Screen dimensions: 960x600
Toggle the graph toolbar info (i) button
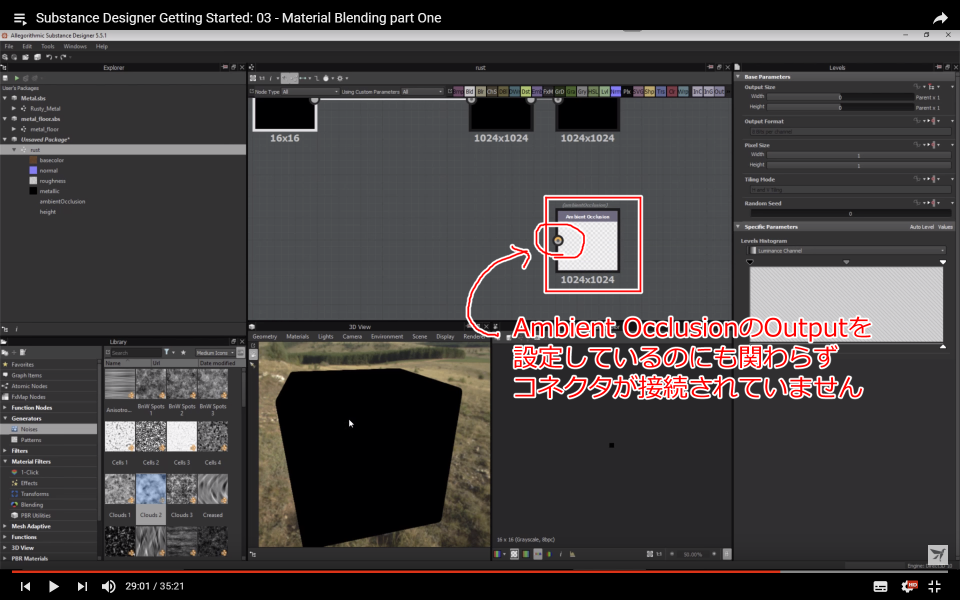click(270, 78)
